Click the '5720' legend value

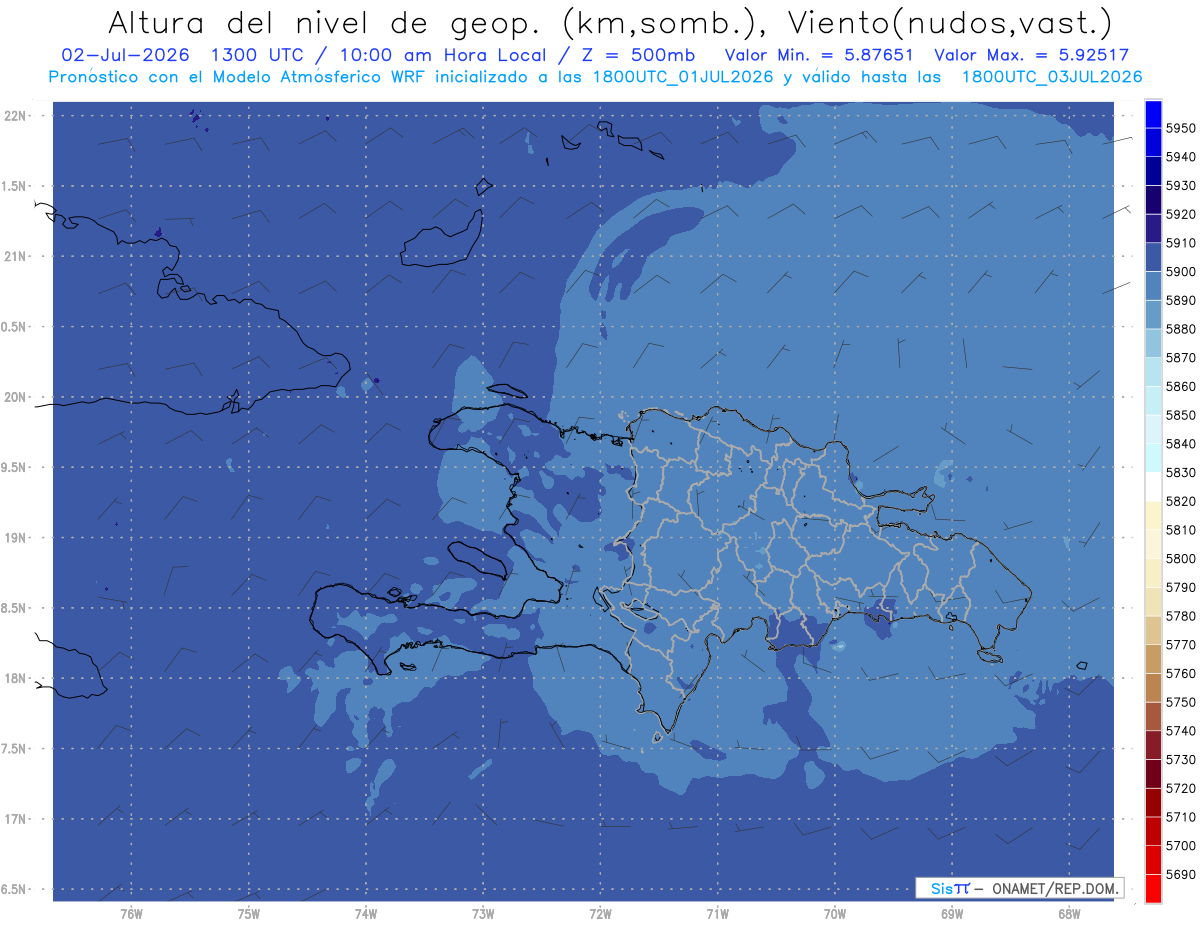(1180, 788)
